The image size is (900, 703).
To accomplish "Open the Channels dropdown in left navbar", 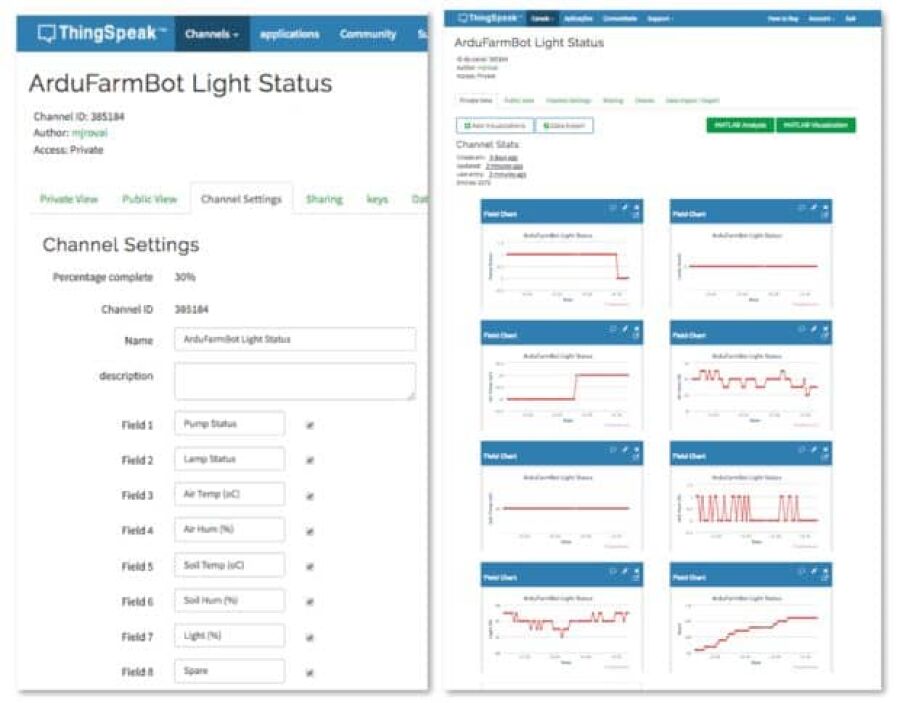I will pos(212,34).
